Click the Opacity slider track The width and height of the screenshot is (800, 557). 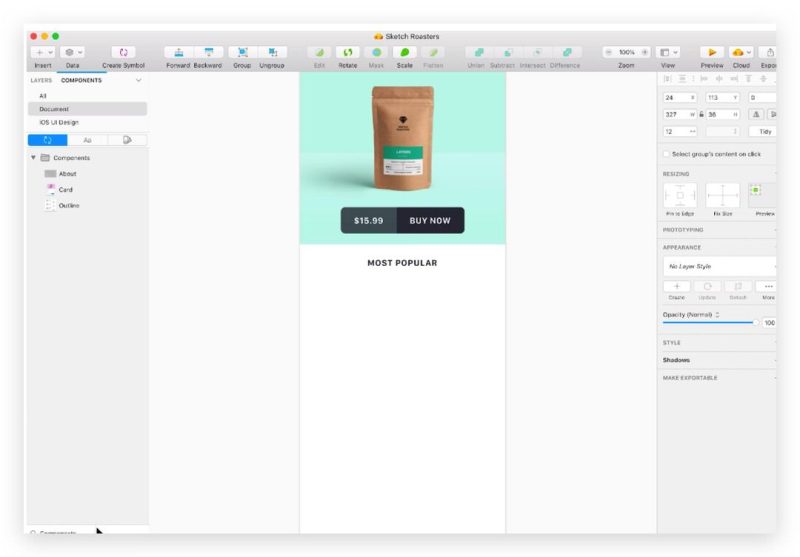(708, 322)
